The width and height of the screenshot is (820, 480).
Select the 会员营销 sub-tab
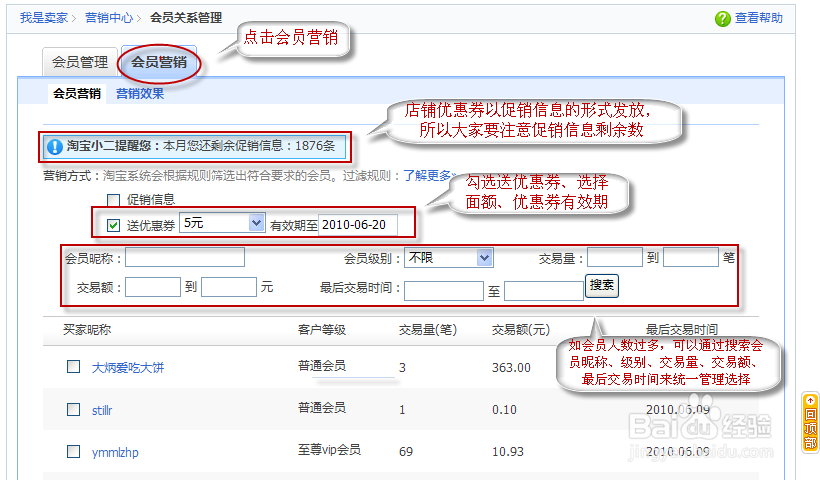[77, 94]
